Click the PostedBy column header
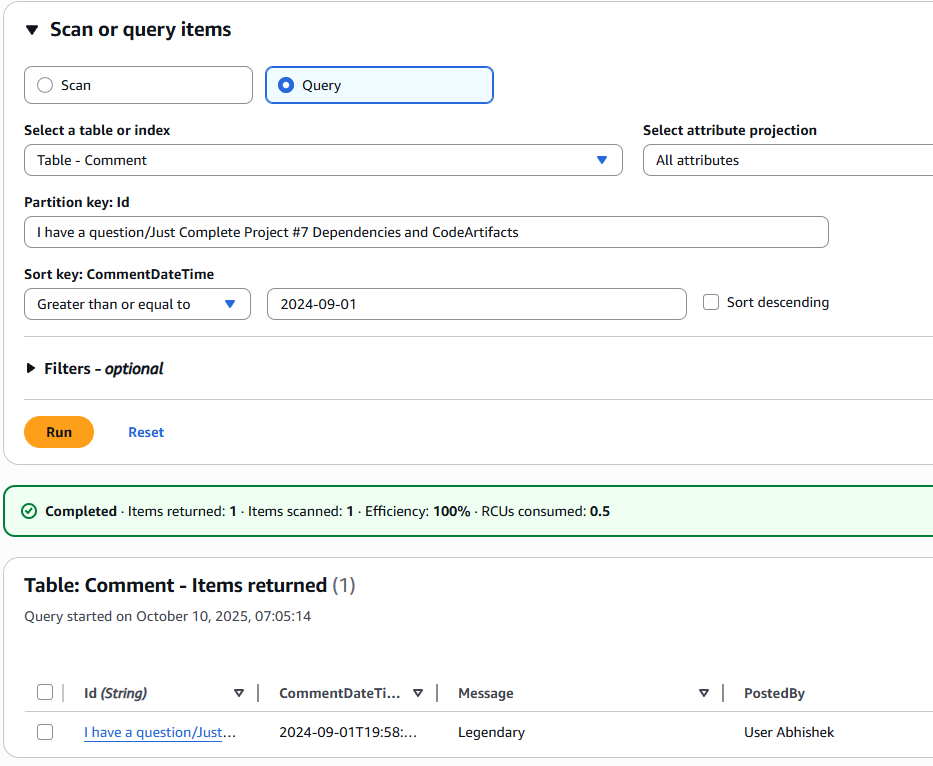 pos(774,693)
